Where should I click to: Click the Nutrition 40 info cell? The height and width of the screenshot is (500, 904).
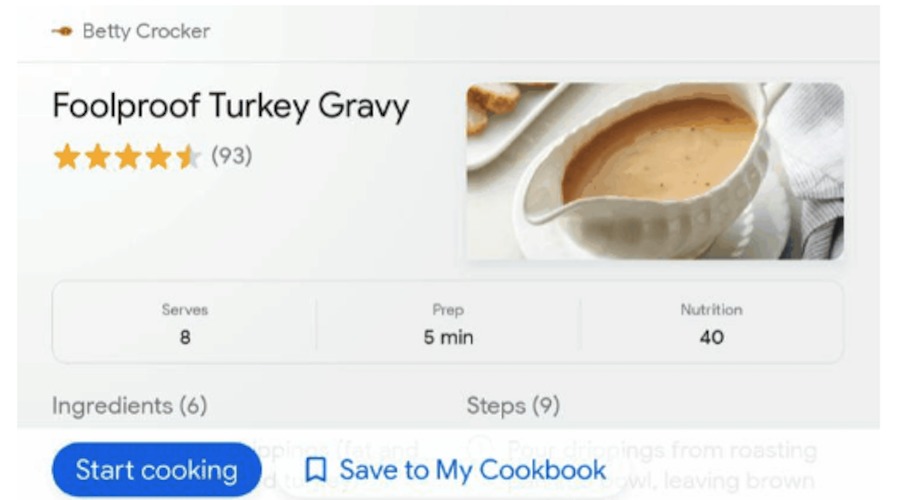pyautogui.click(x=711, y=324)
